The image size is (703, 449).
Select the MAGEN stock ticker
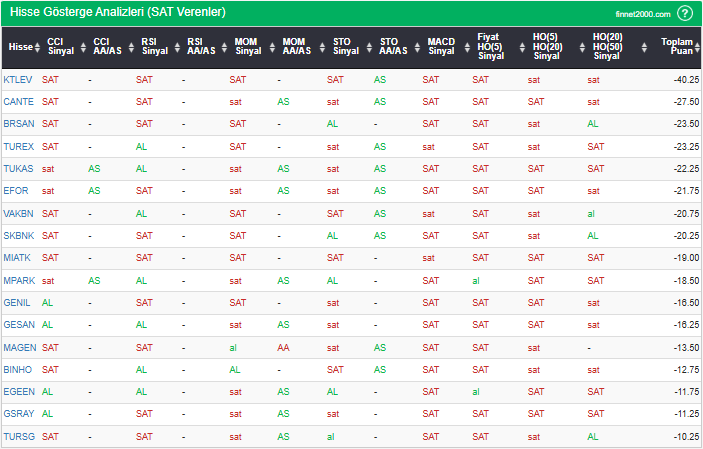[x=19, y=347]
